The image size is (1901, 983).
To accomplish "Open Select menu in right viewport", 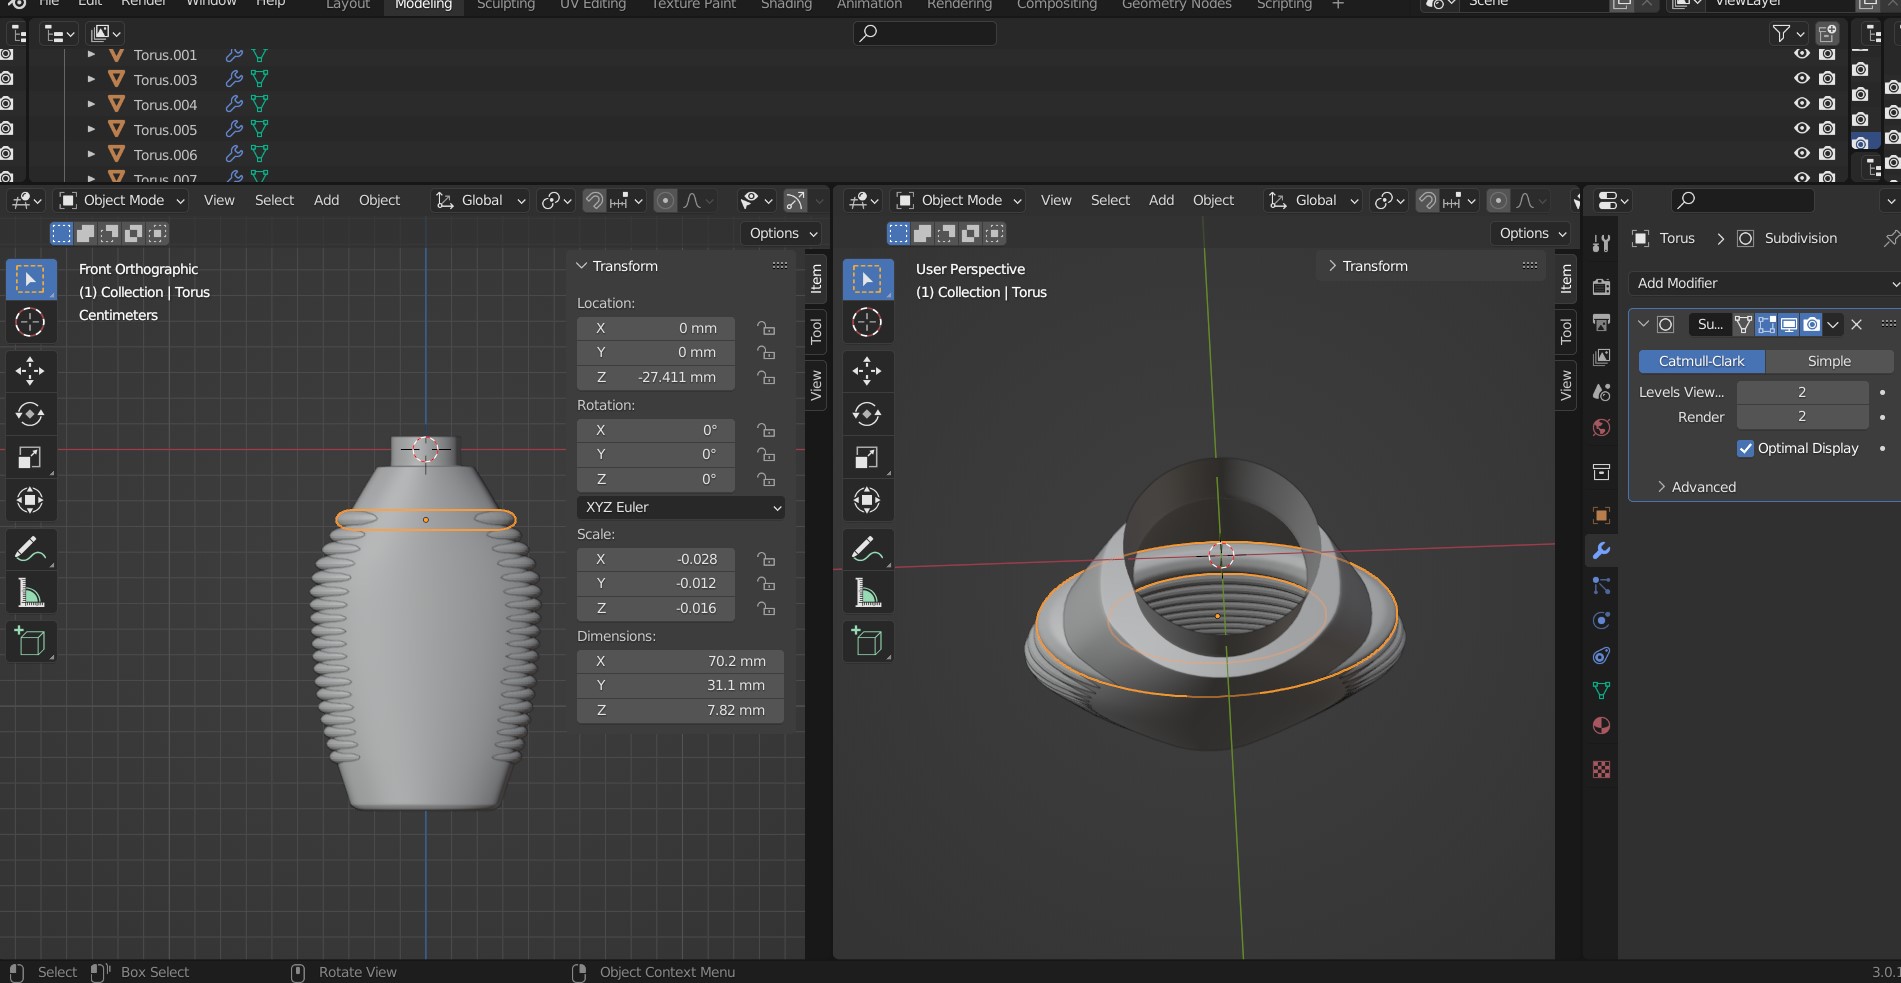I will 1110,200.
